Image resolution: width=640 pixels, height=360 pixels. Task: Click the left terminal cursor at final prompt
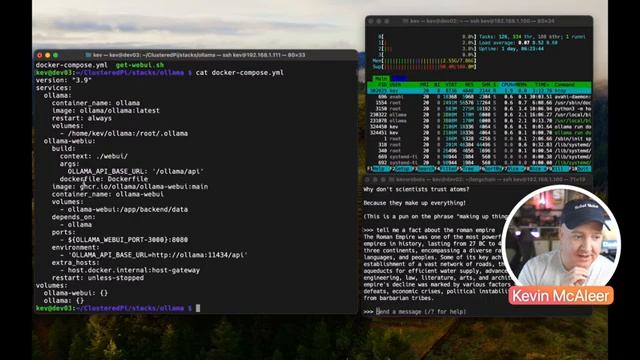pyautogui.click(x=198, y=308)
